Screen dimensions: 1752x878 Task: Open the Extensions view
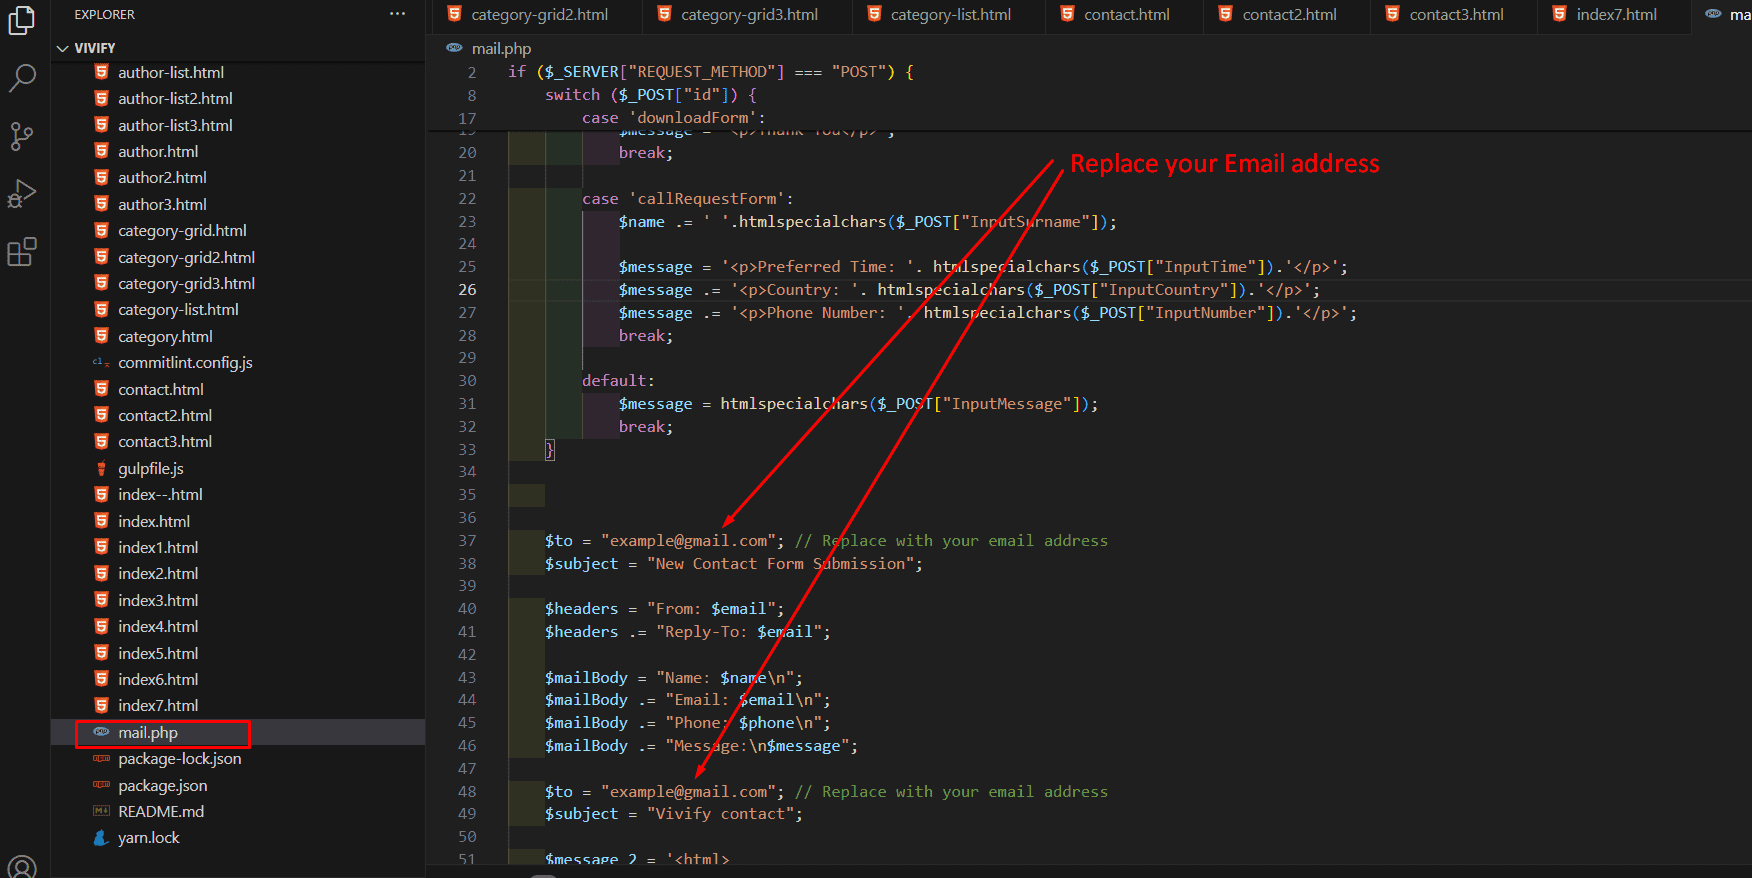coord(21,252)
